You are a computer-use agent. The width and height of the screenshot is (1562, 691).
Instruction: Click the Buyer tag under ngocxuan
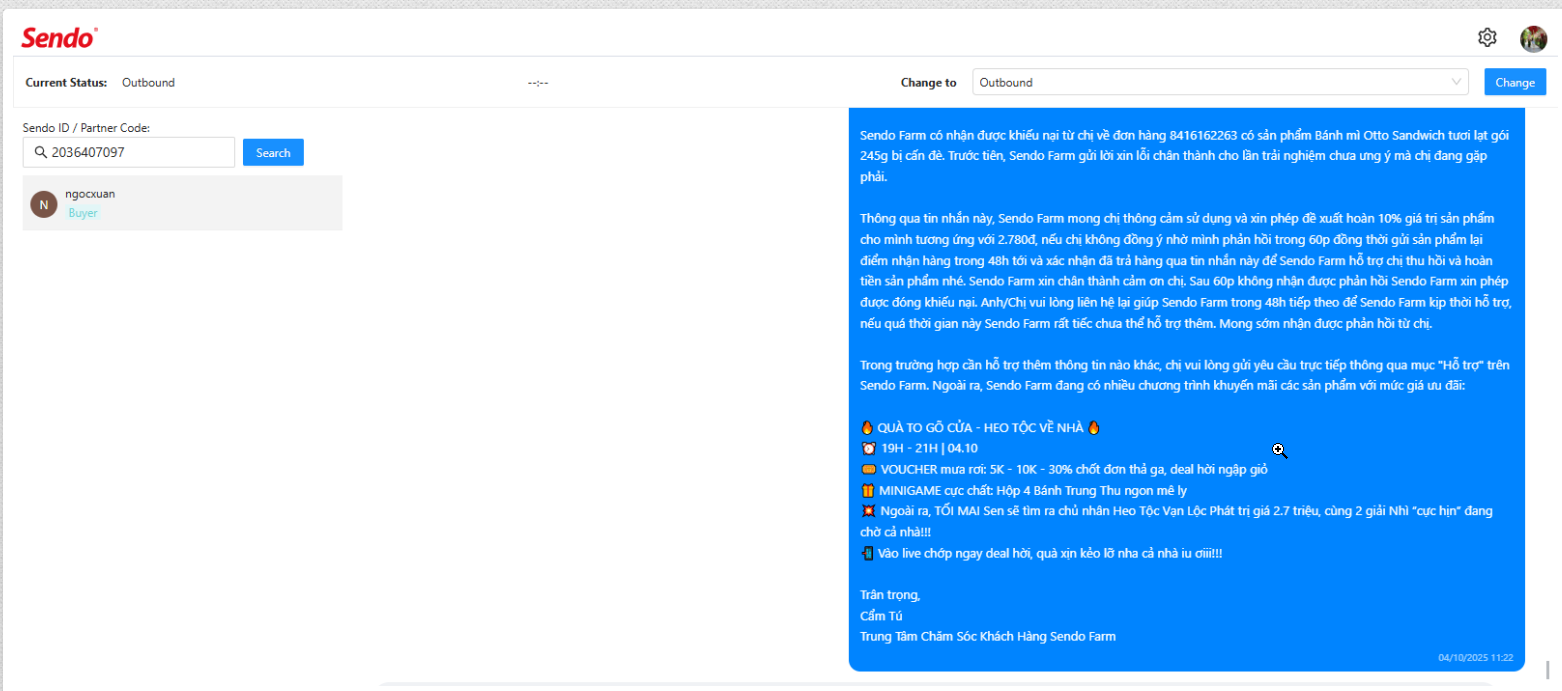point(83,213)
